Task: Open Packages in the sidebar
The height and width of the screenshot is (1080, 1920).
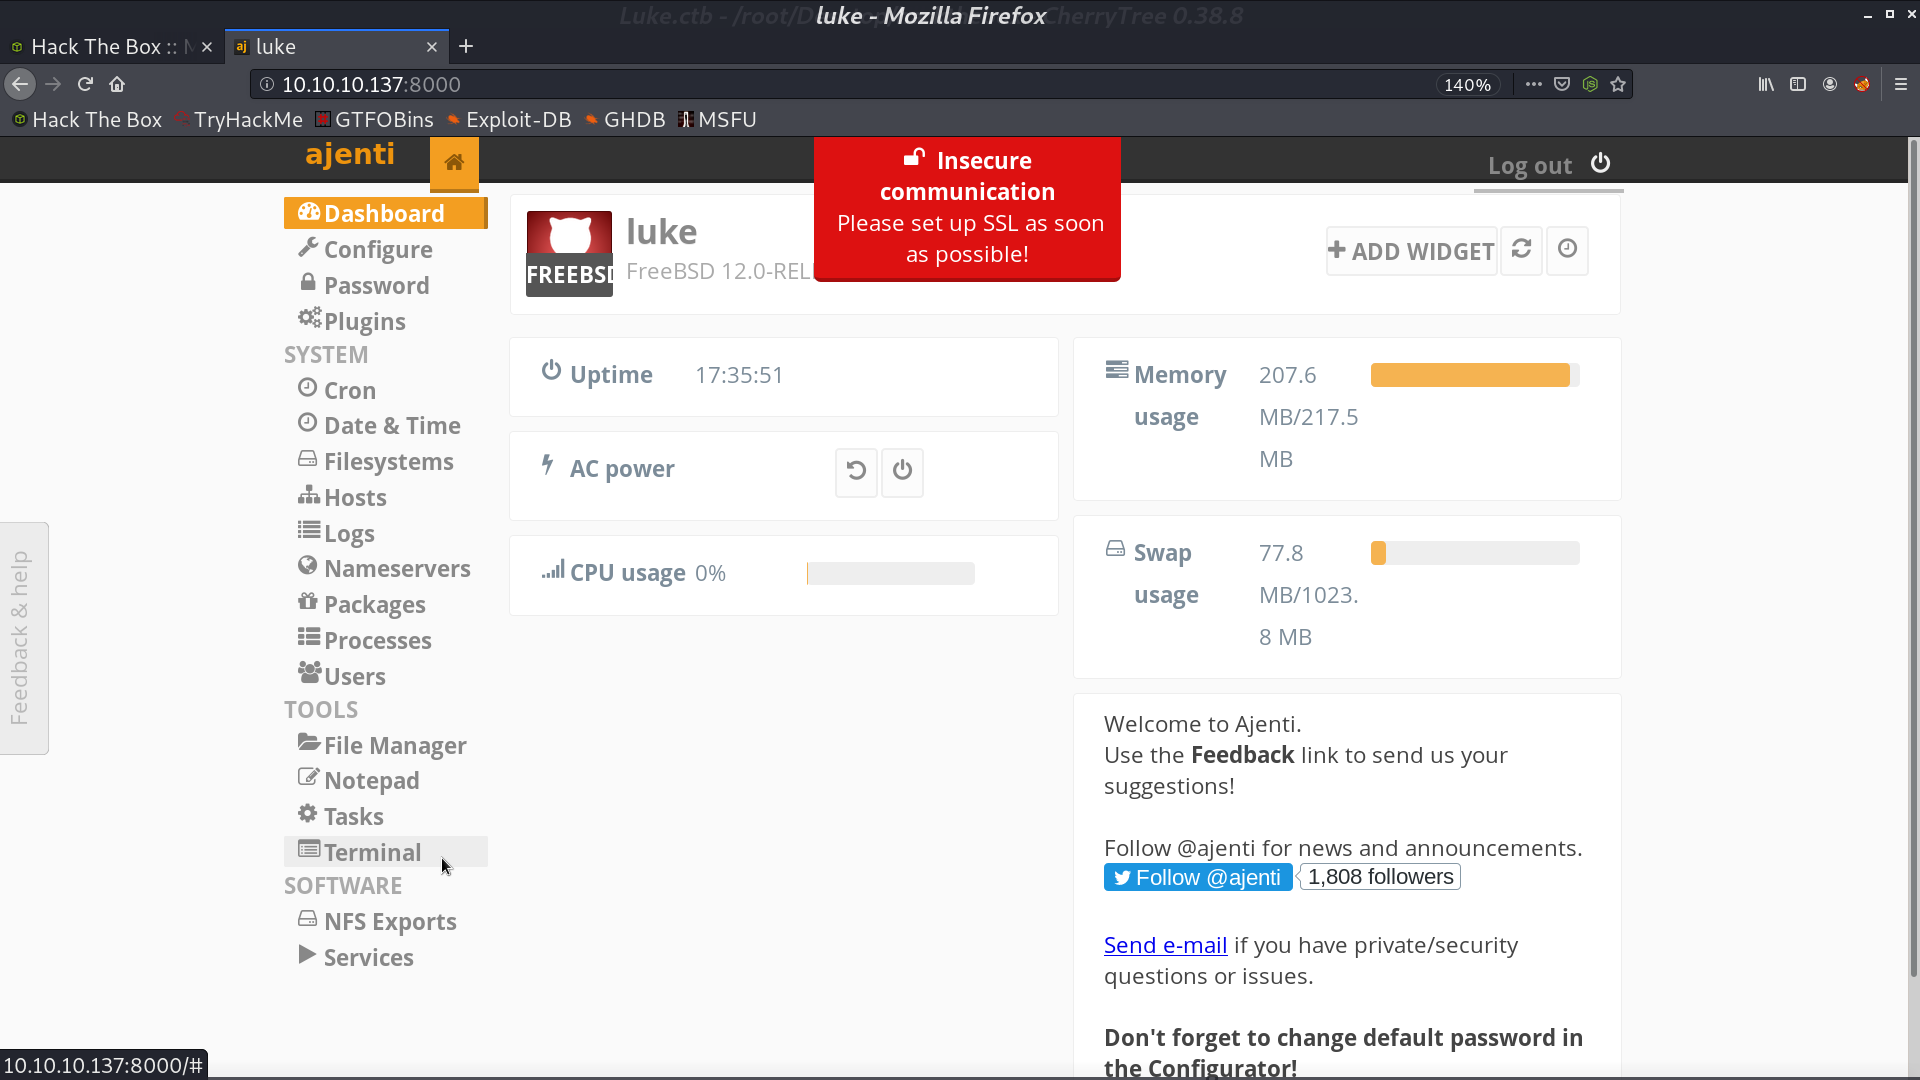Action: 385,604
